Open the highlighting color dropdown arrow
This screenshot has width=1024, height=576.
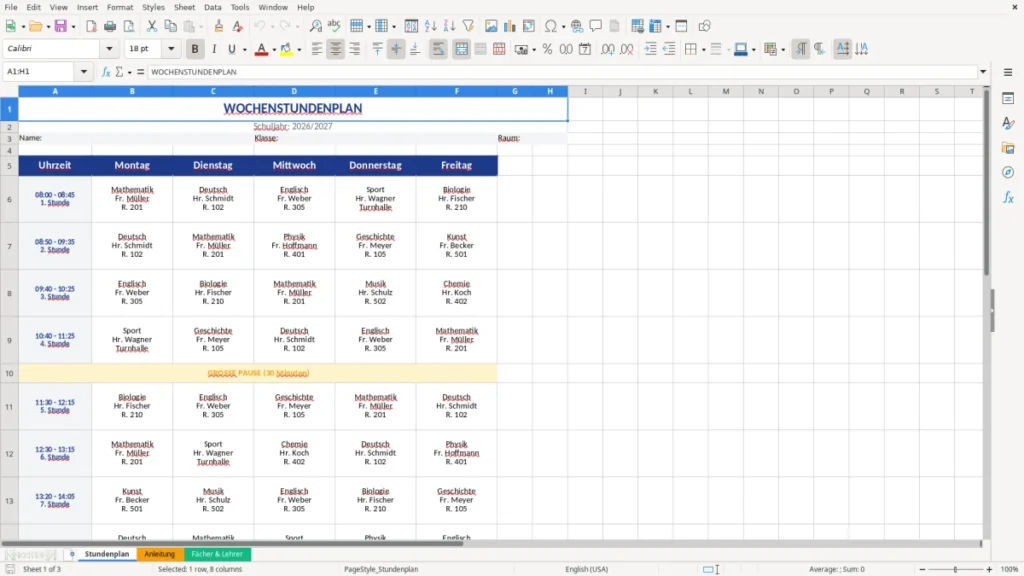pos(299,50)
